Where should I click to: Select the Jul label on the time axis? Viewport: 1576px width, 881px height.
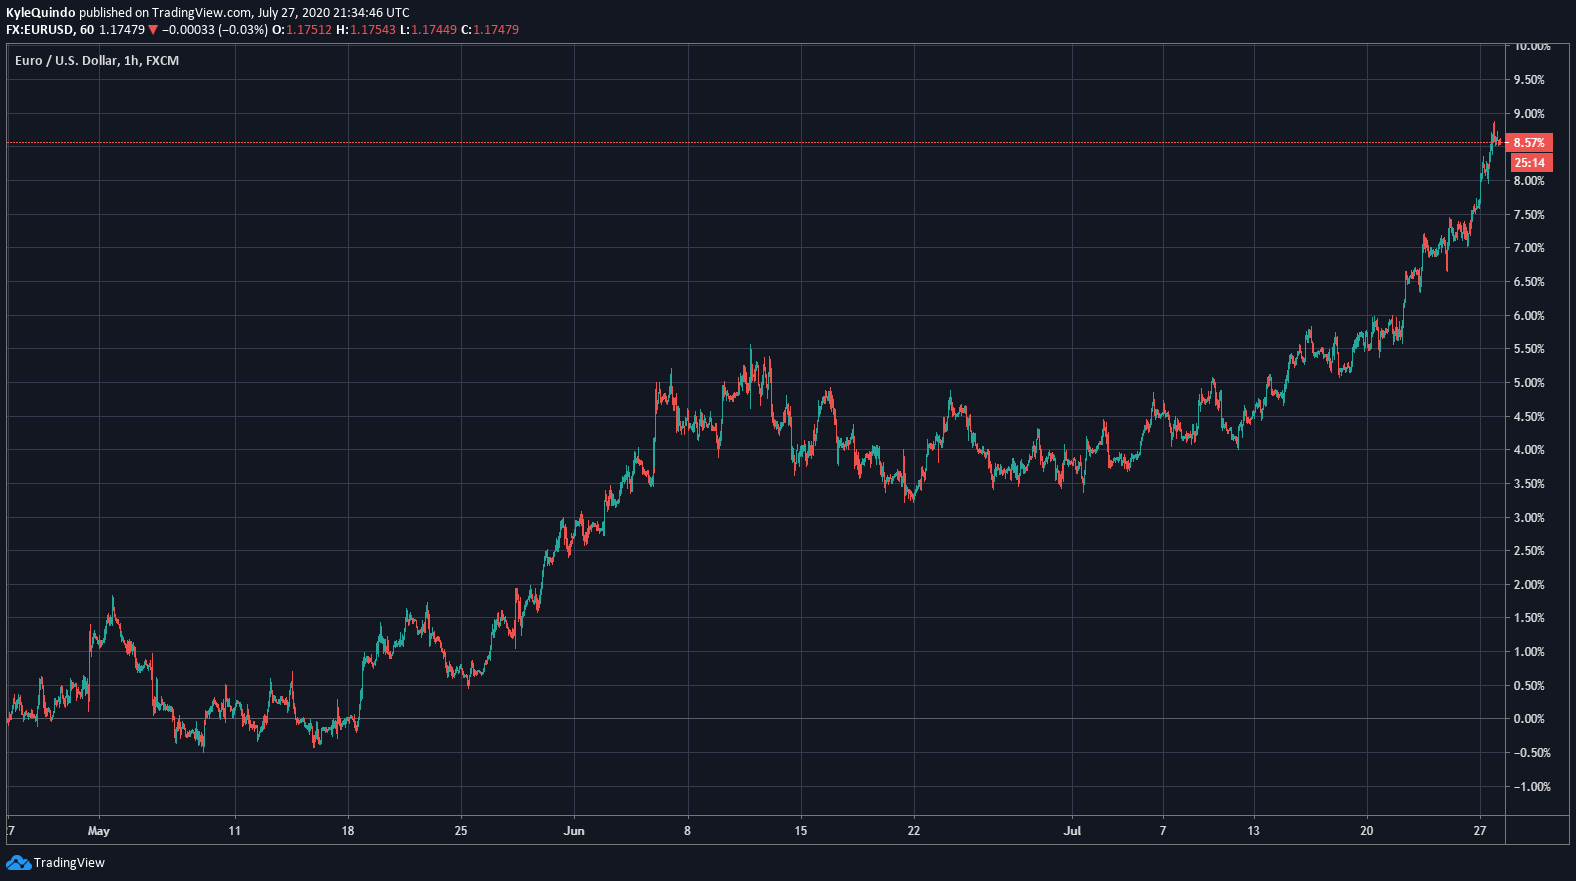(1072, 831)
